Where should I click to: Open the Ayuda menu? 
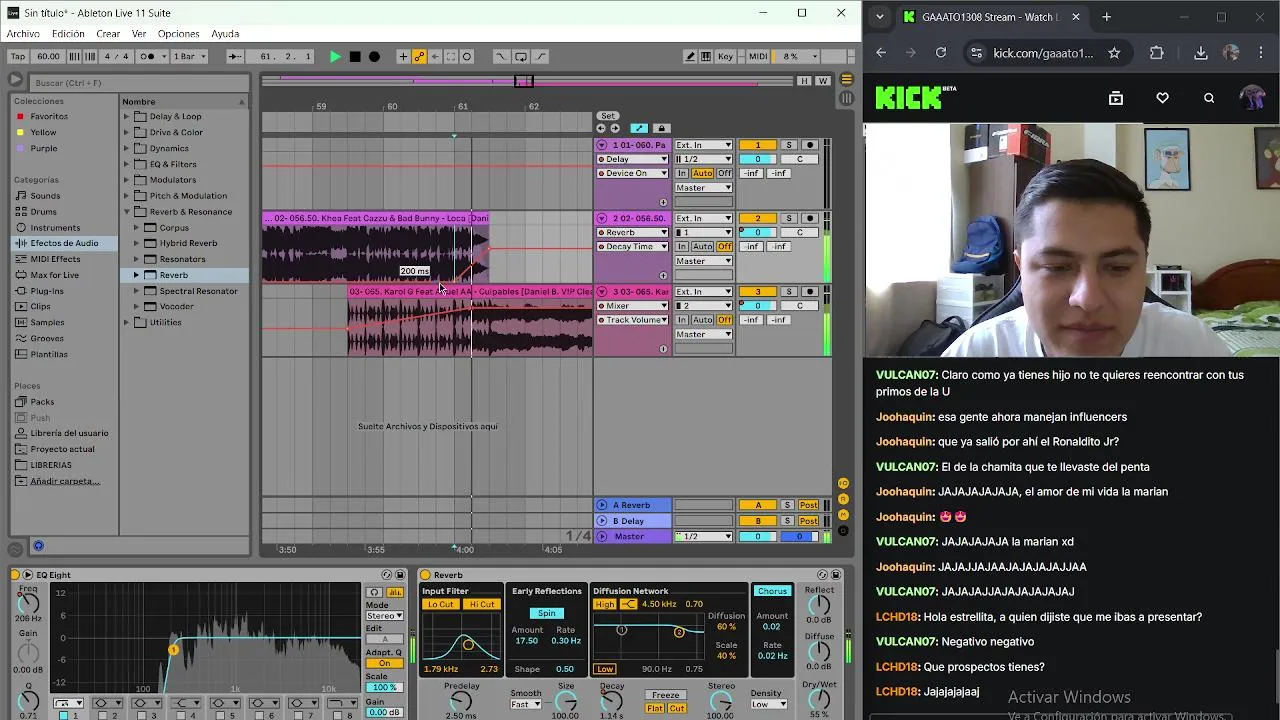pos(225,34)
